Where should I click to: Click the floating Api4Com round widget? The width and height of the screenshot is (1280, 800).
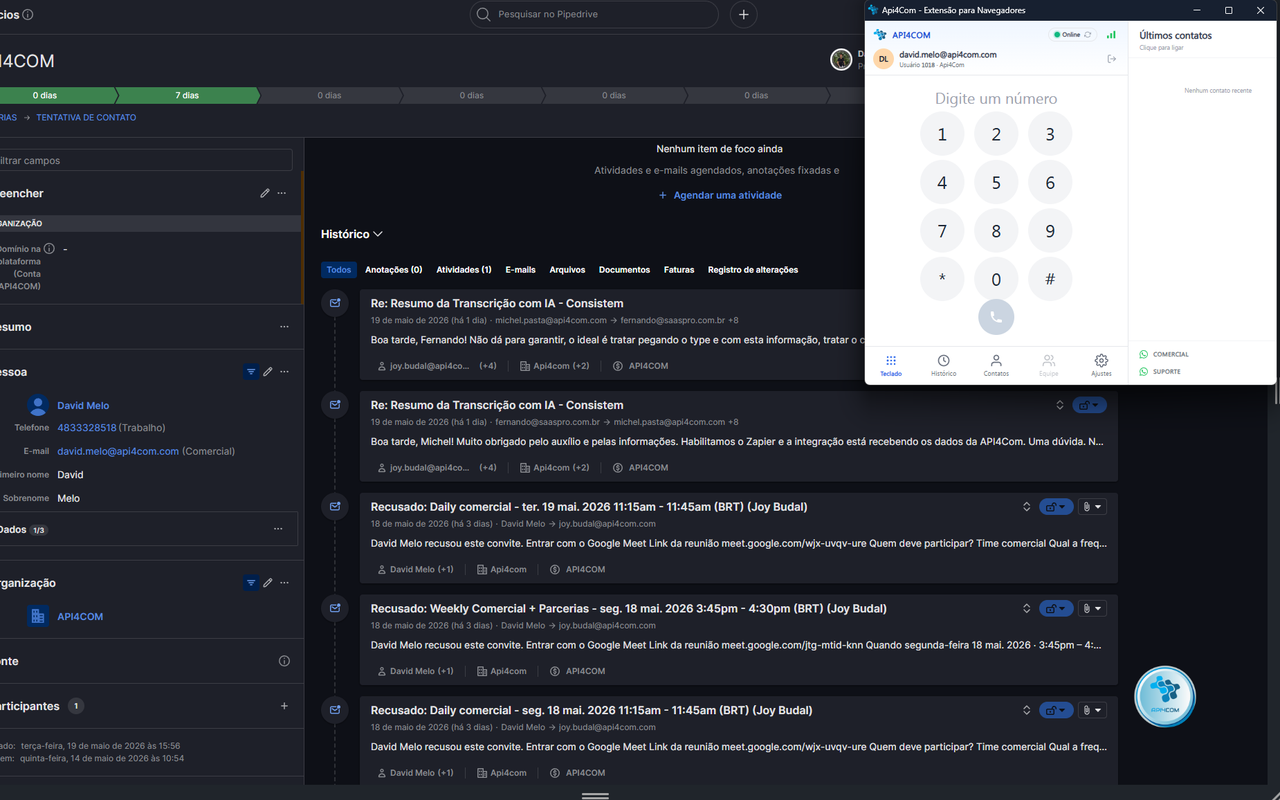point(1165,696)
